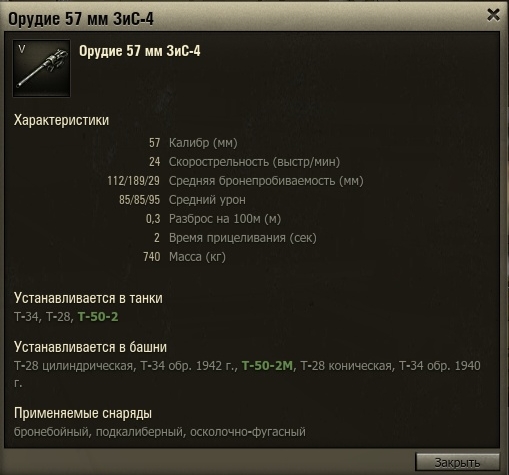This screenshot has width=509, height=475.
Task: Click the Средний урон value 85/85/95
Action: [139, 200]
